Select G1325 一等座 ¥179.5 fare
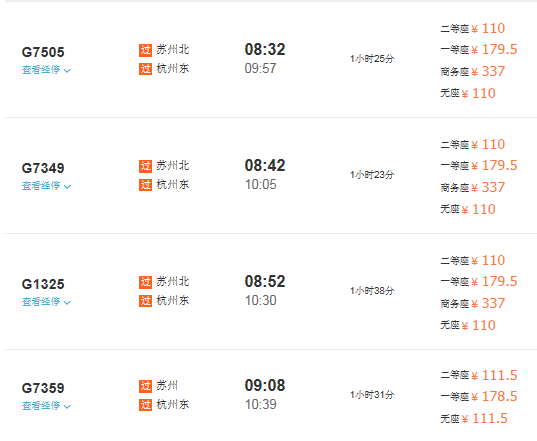Image resolution: width=537 pixels, height=441 pixels. tap(479, 281)
